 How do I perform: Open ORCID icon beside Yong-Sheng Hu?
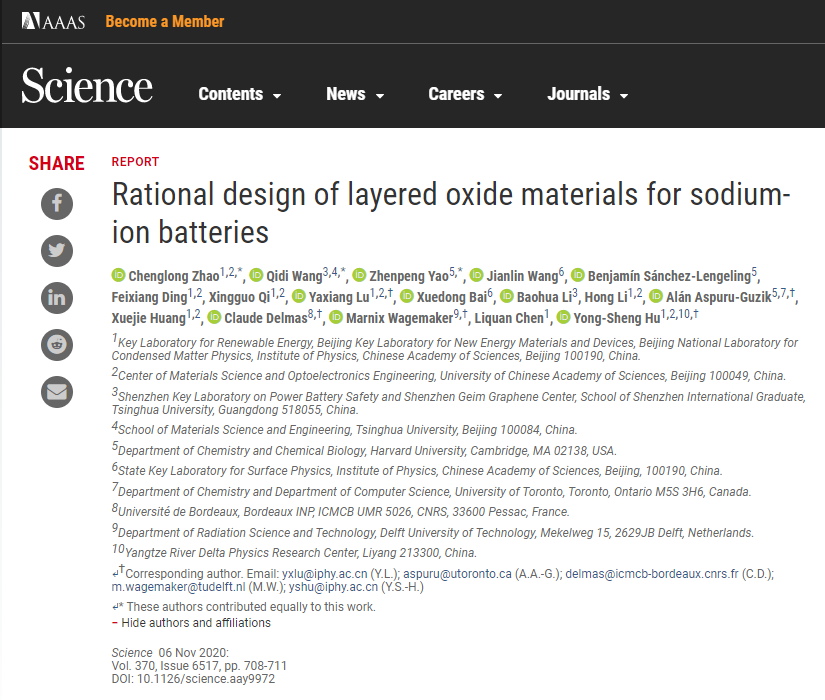(x=564, y=318)
